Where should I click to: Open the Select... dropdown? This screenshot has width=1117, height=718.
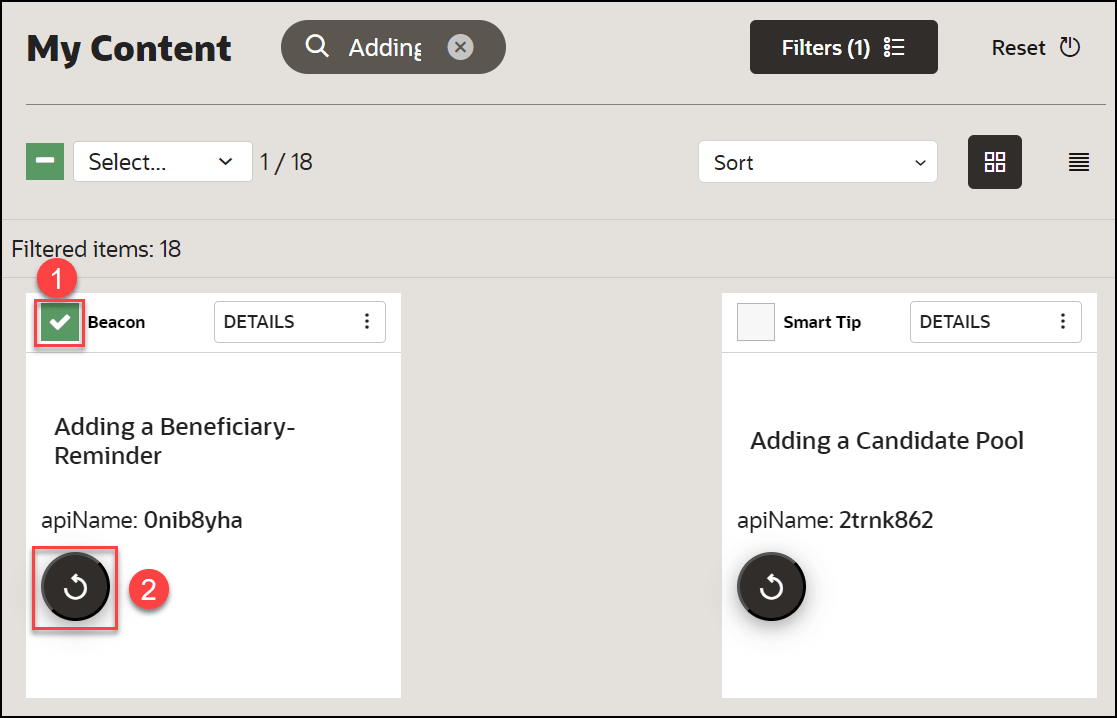[162, 162]
